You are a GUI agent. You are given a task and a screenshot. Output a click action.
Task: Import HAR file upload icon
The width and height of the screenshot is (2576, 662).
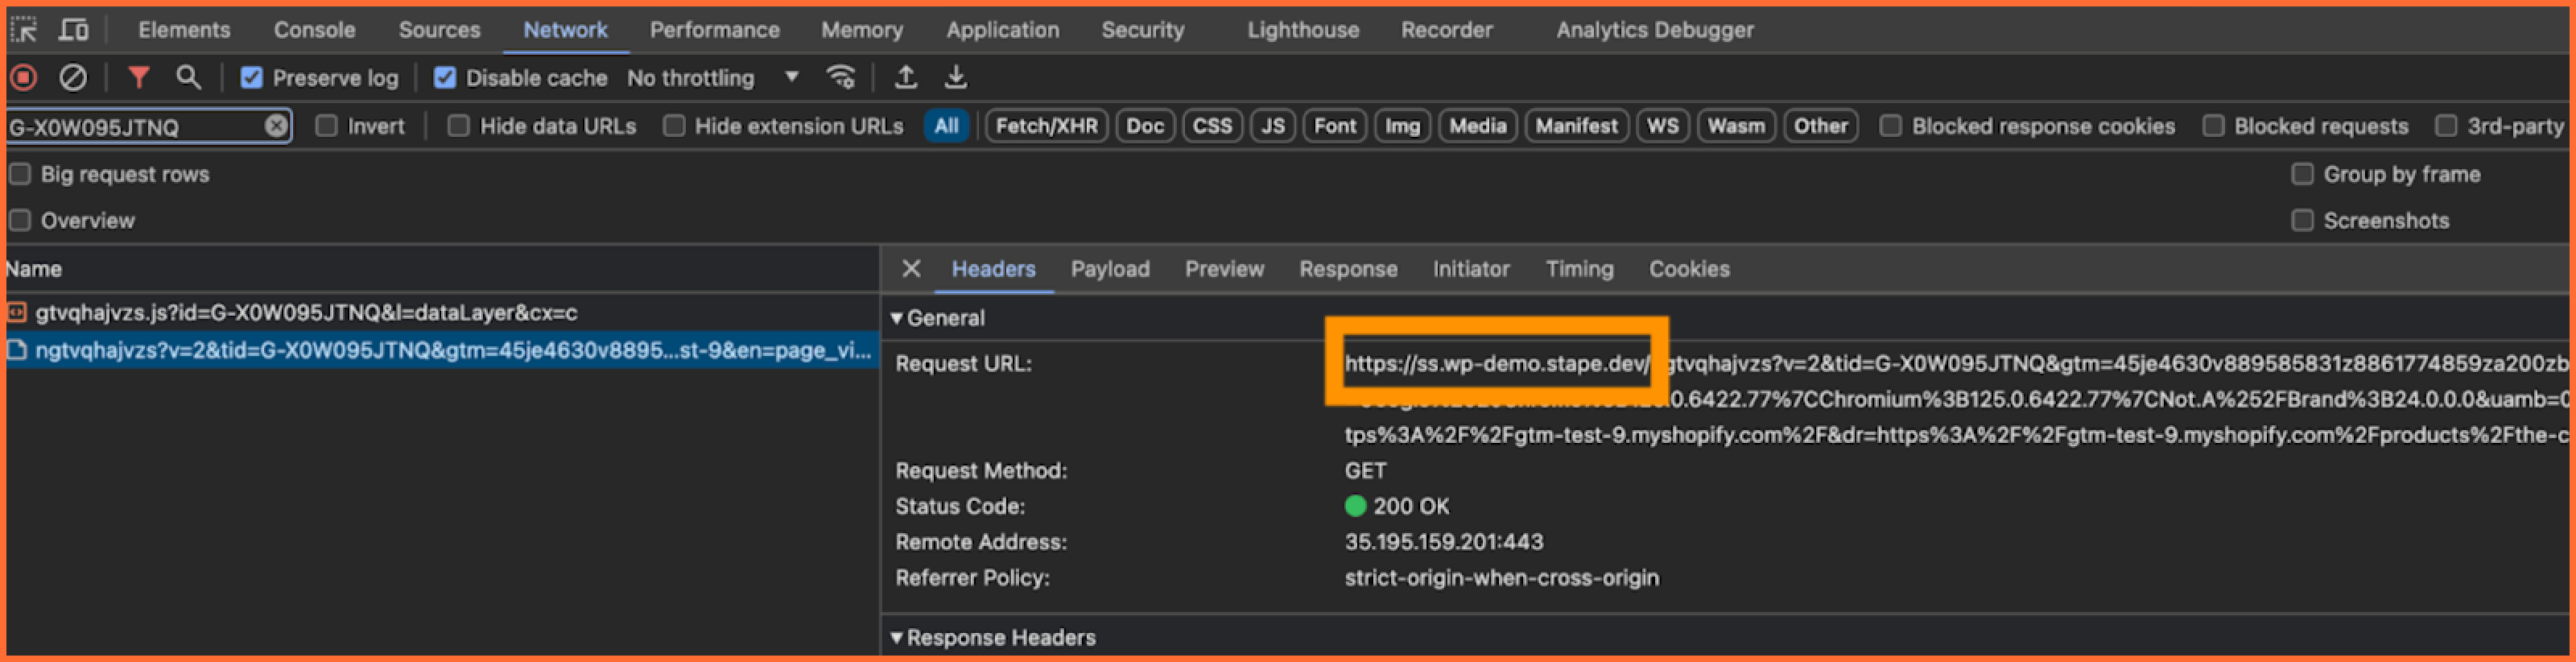906,77
